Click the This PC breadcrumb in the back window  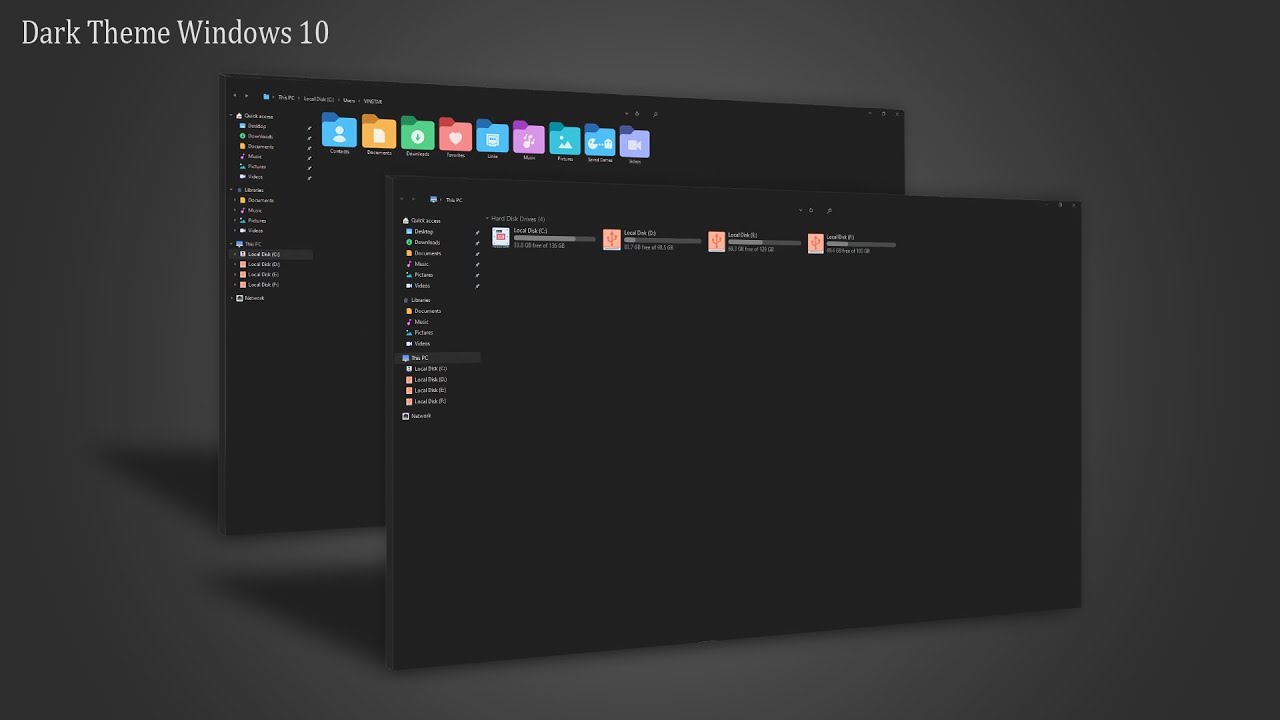286,98
